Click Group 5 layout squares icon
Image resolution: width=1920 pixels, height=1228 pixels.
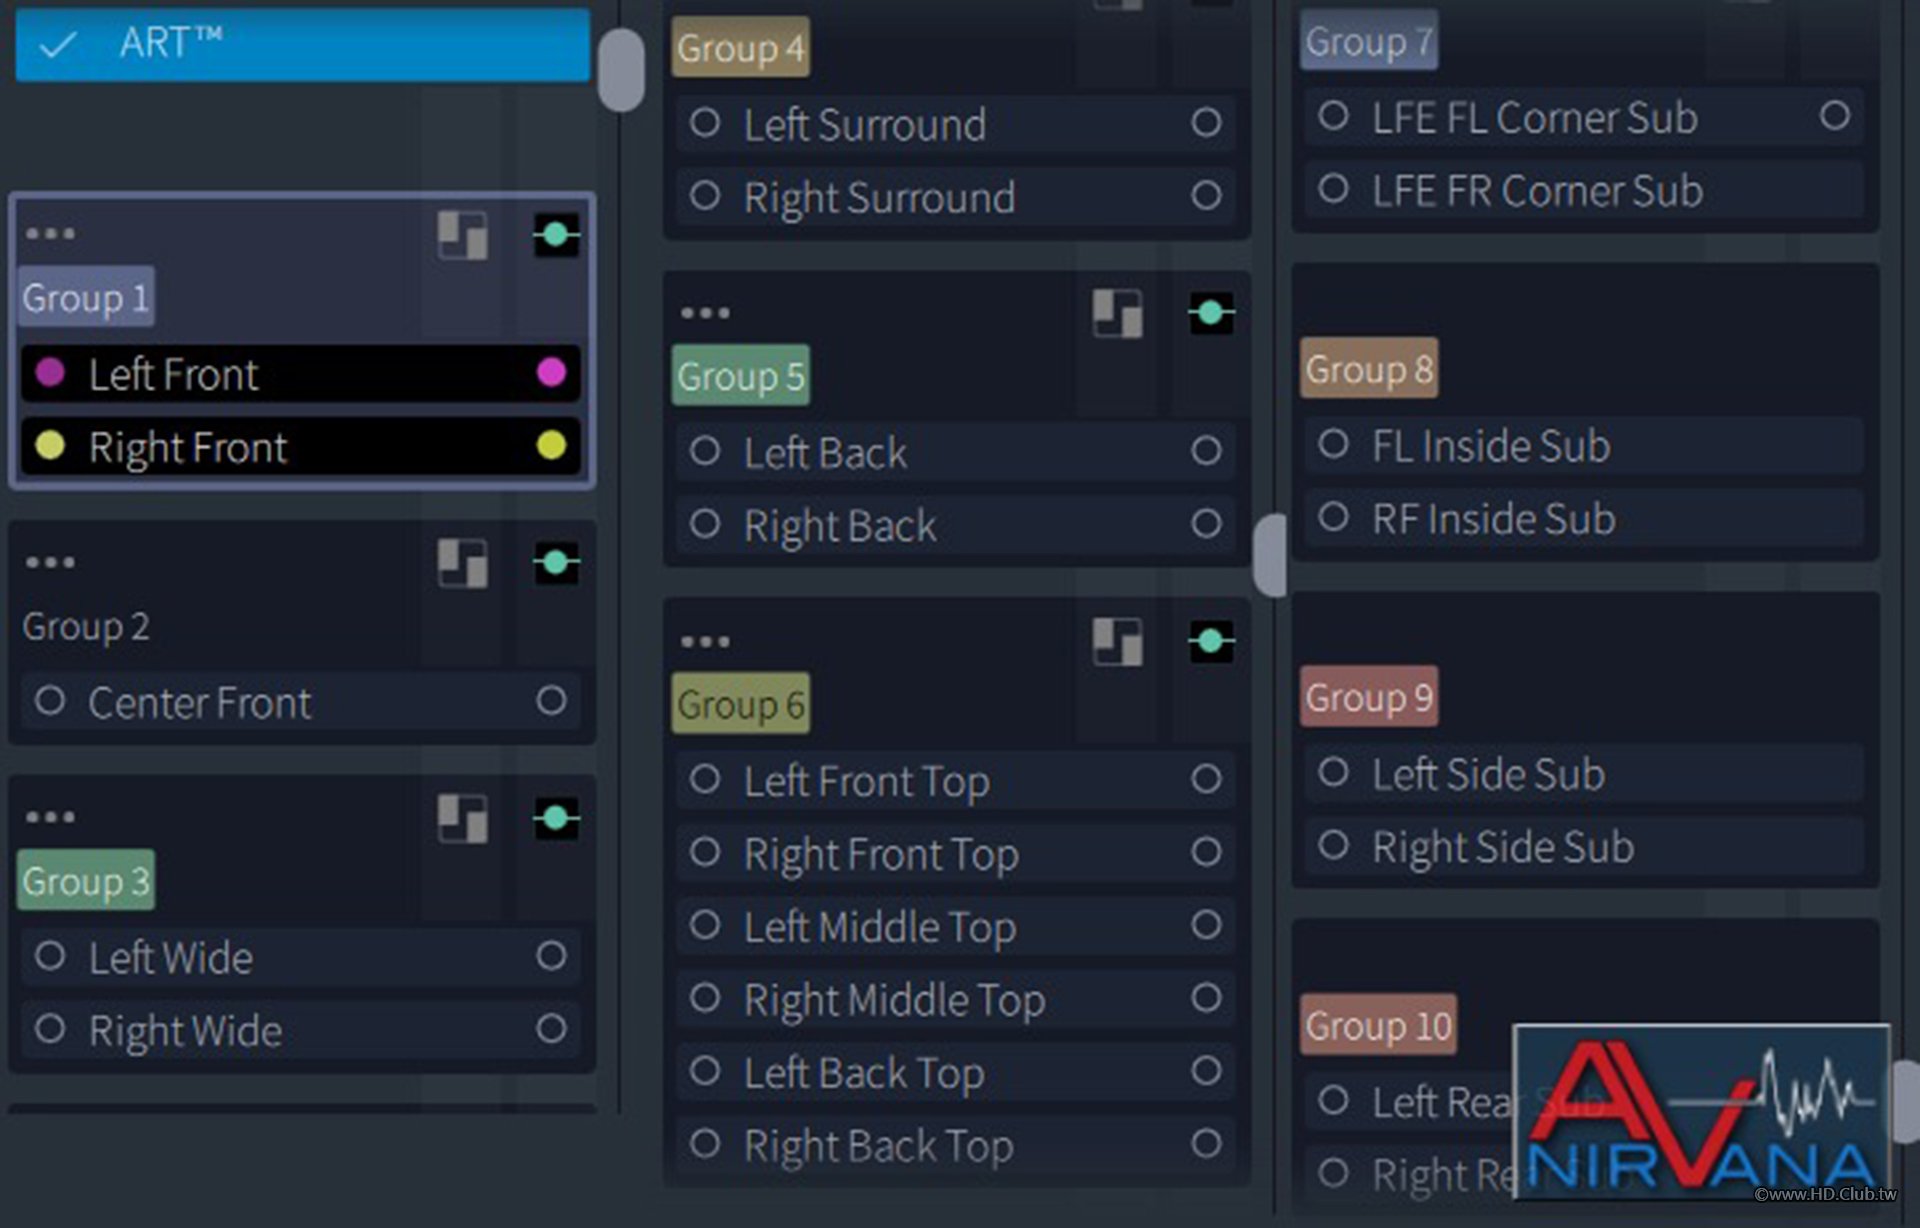1117,314
